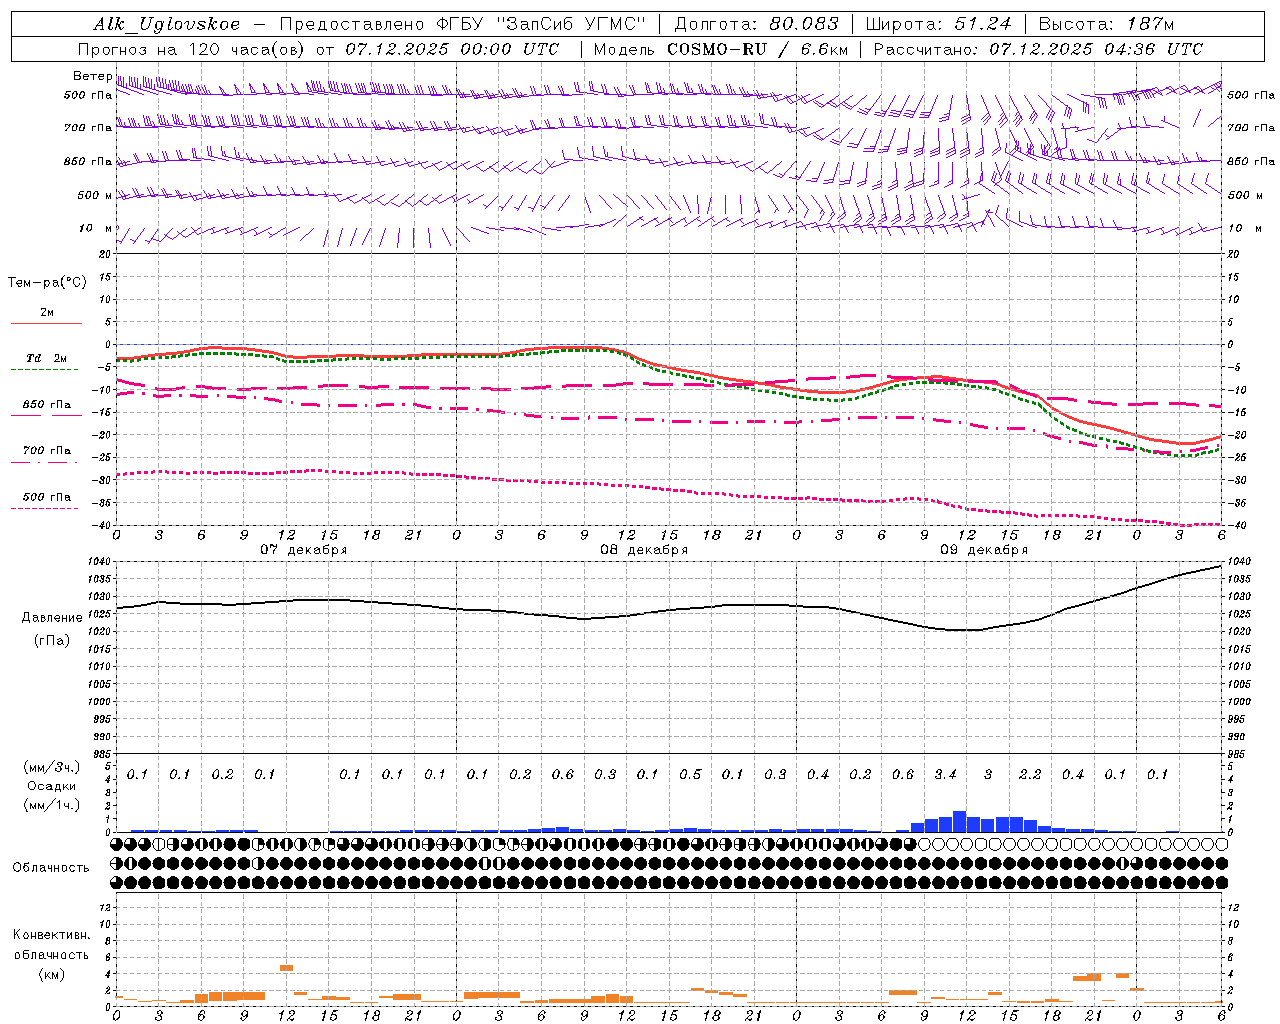This screenshot has width=1280, height=1024.
Task: Click the "2.2" precipitation total value
Action: click(x=1030, y=774)
